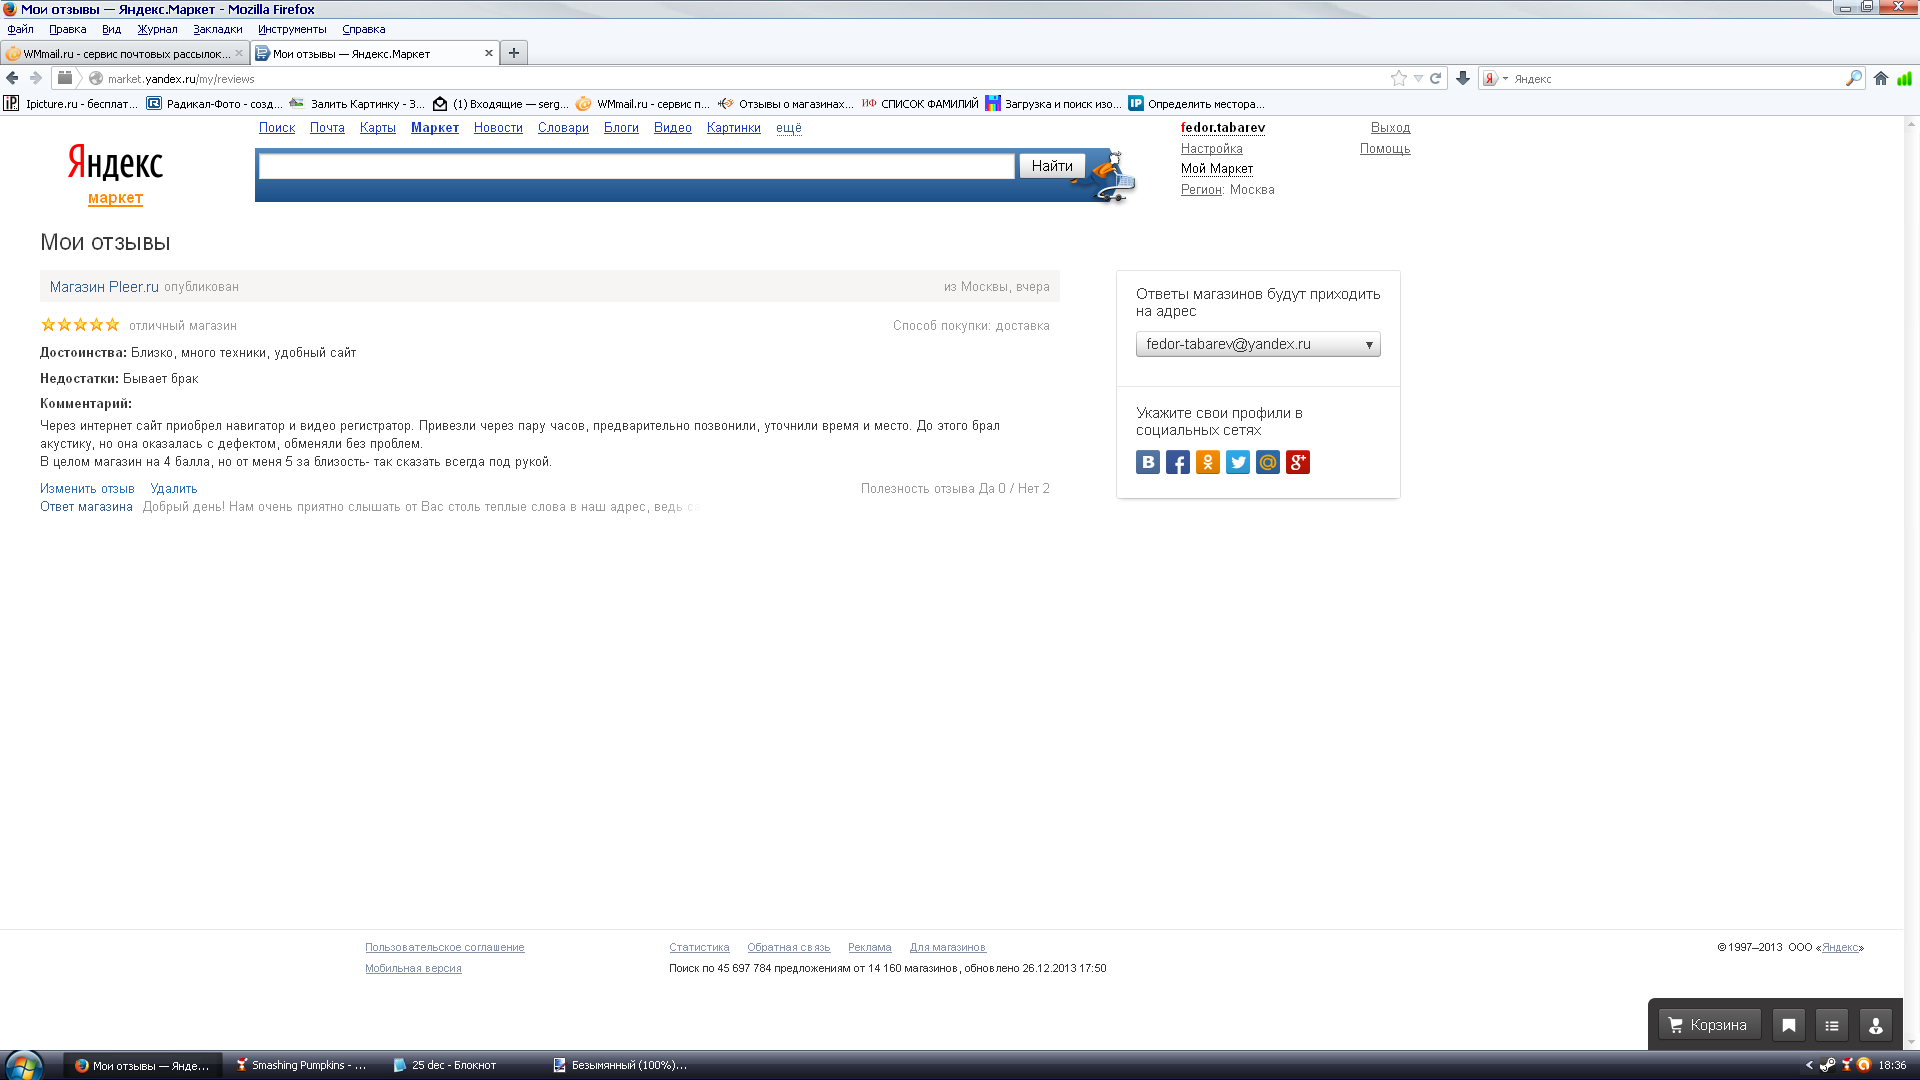Click the Найти search button
This screenshot has width=1920, height=1080.
pos(1052,166)
